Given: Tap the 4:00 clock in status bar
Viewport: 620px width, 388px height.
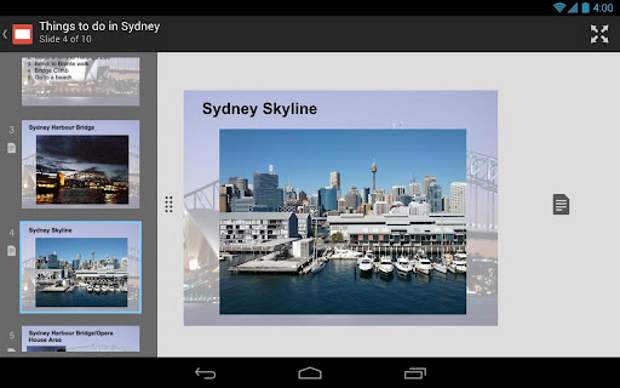Looking at the screenshot, I should 603,8.
